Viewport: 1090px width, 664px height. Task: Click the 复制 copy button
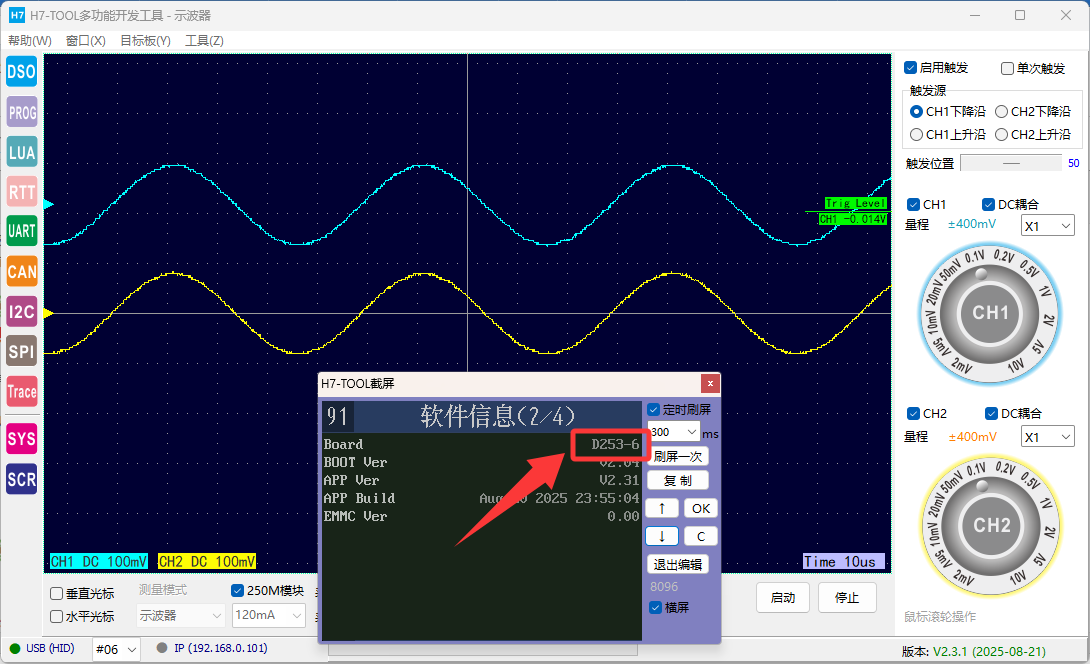coord(678,480)
